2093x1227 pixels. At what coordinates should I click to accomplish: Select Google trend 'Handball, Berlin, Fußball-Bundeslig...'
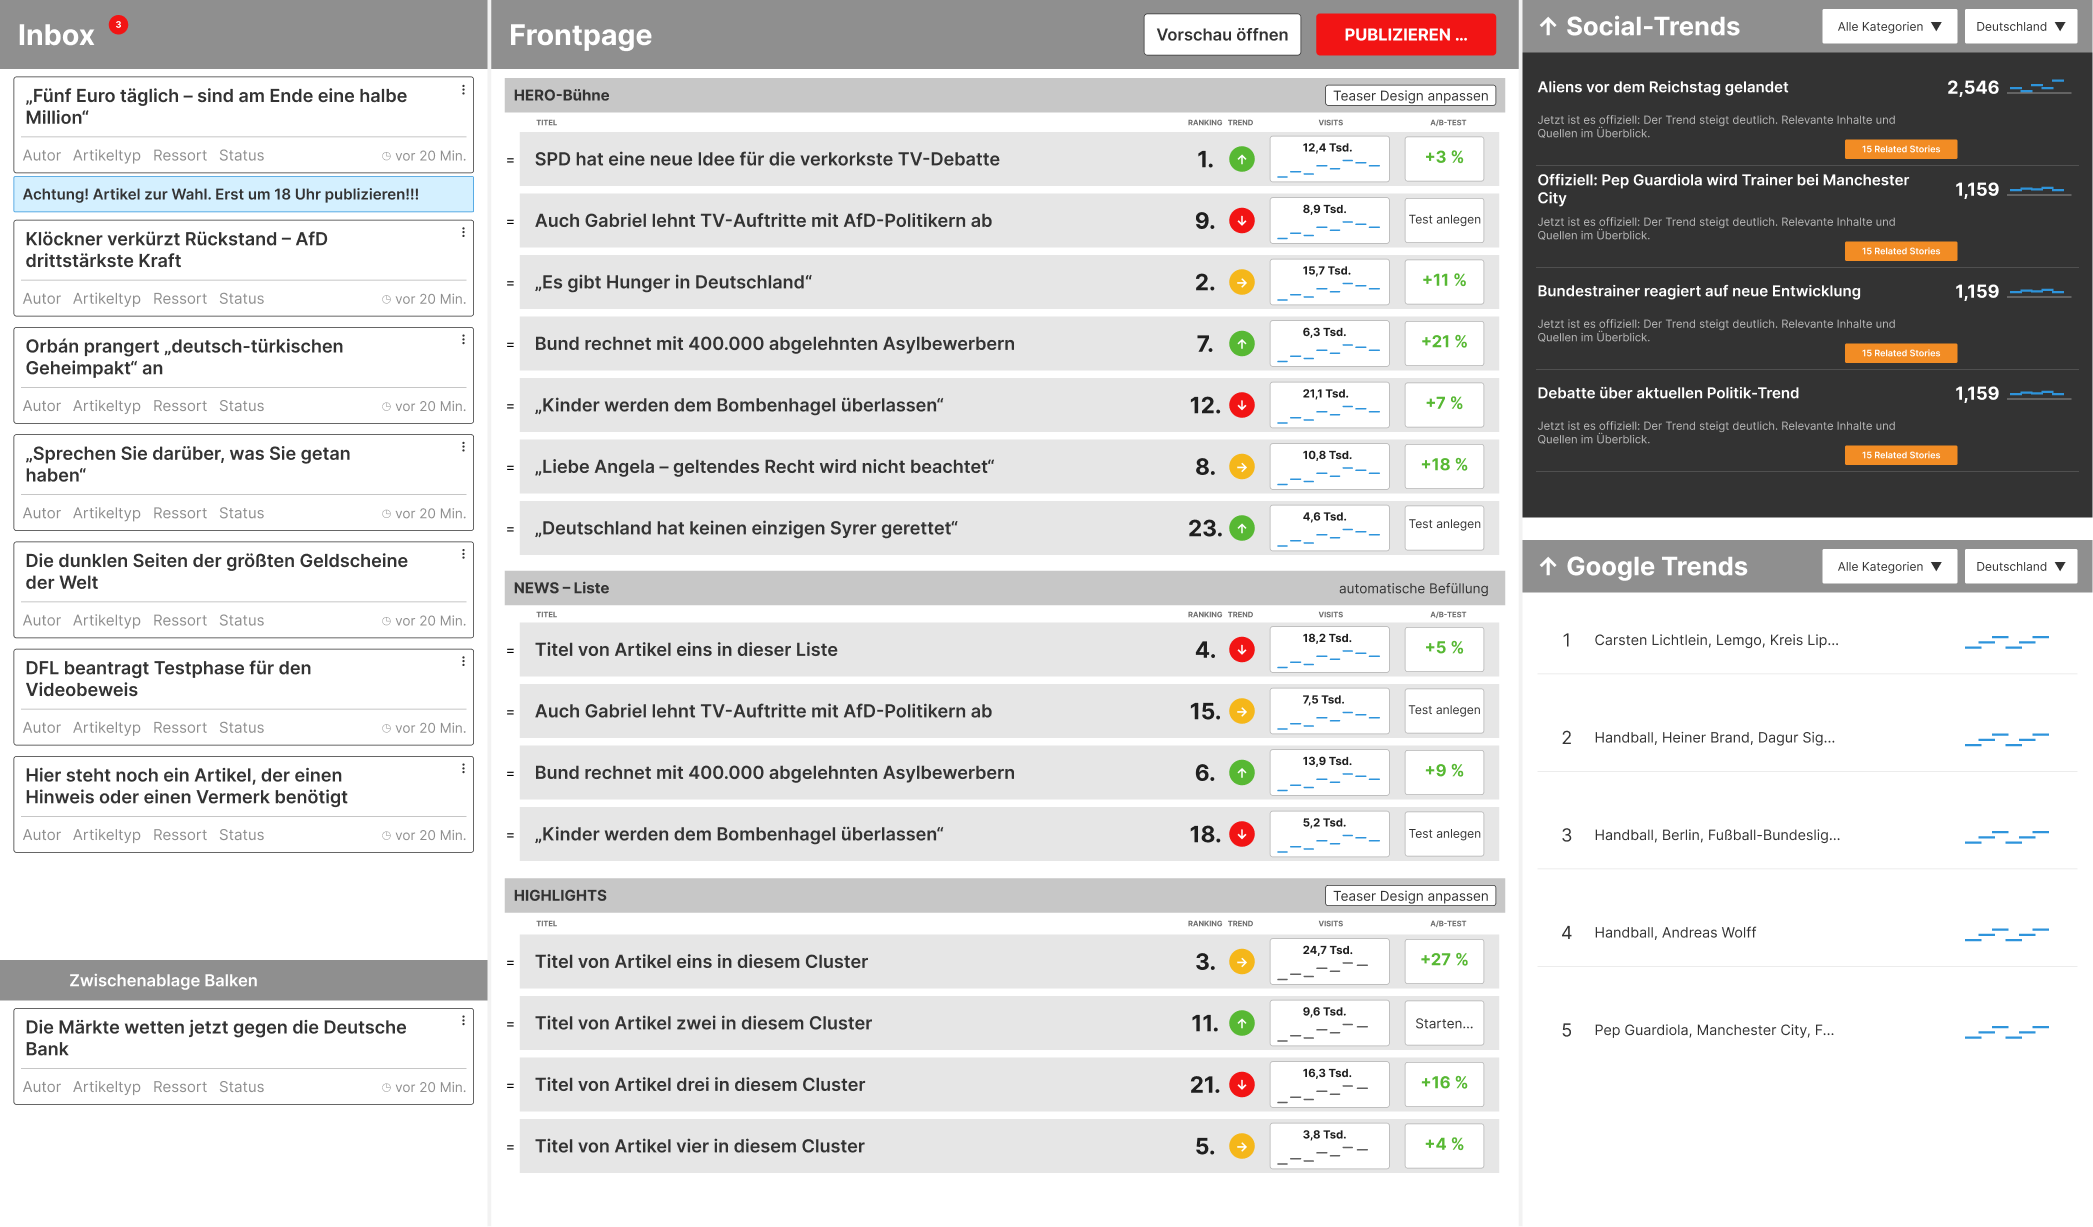1717,836
